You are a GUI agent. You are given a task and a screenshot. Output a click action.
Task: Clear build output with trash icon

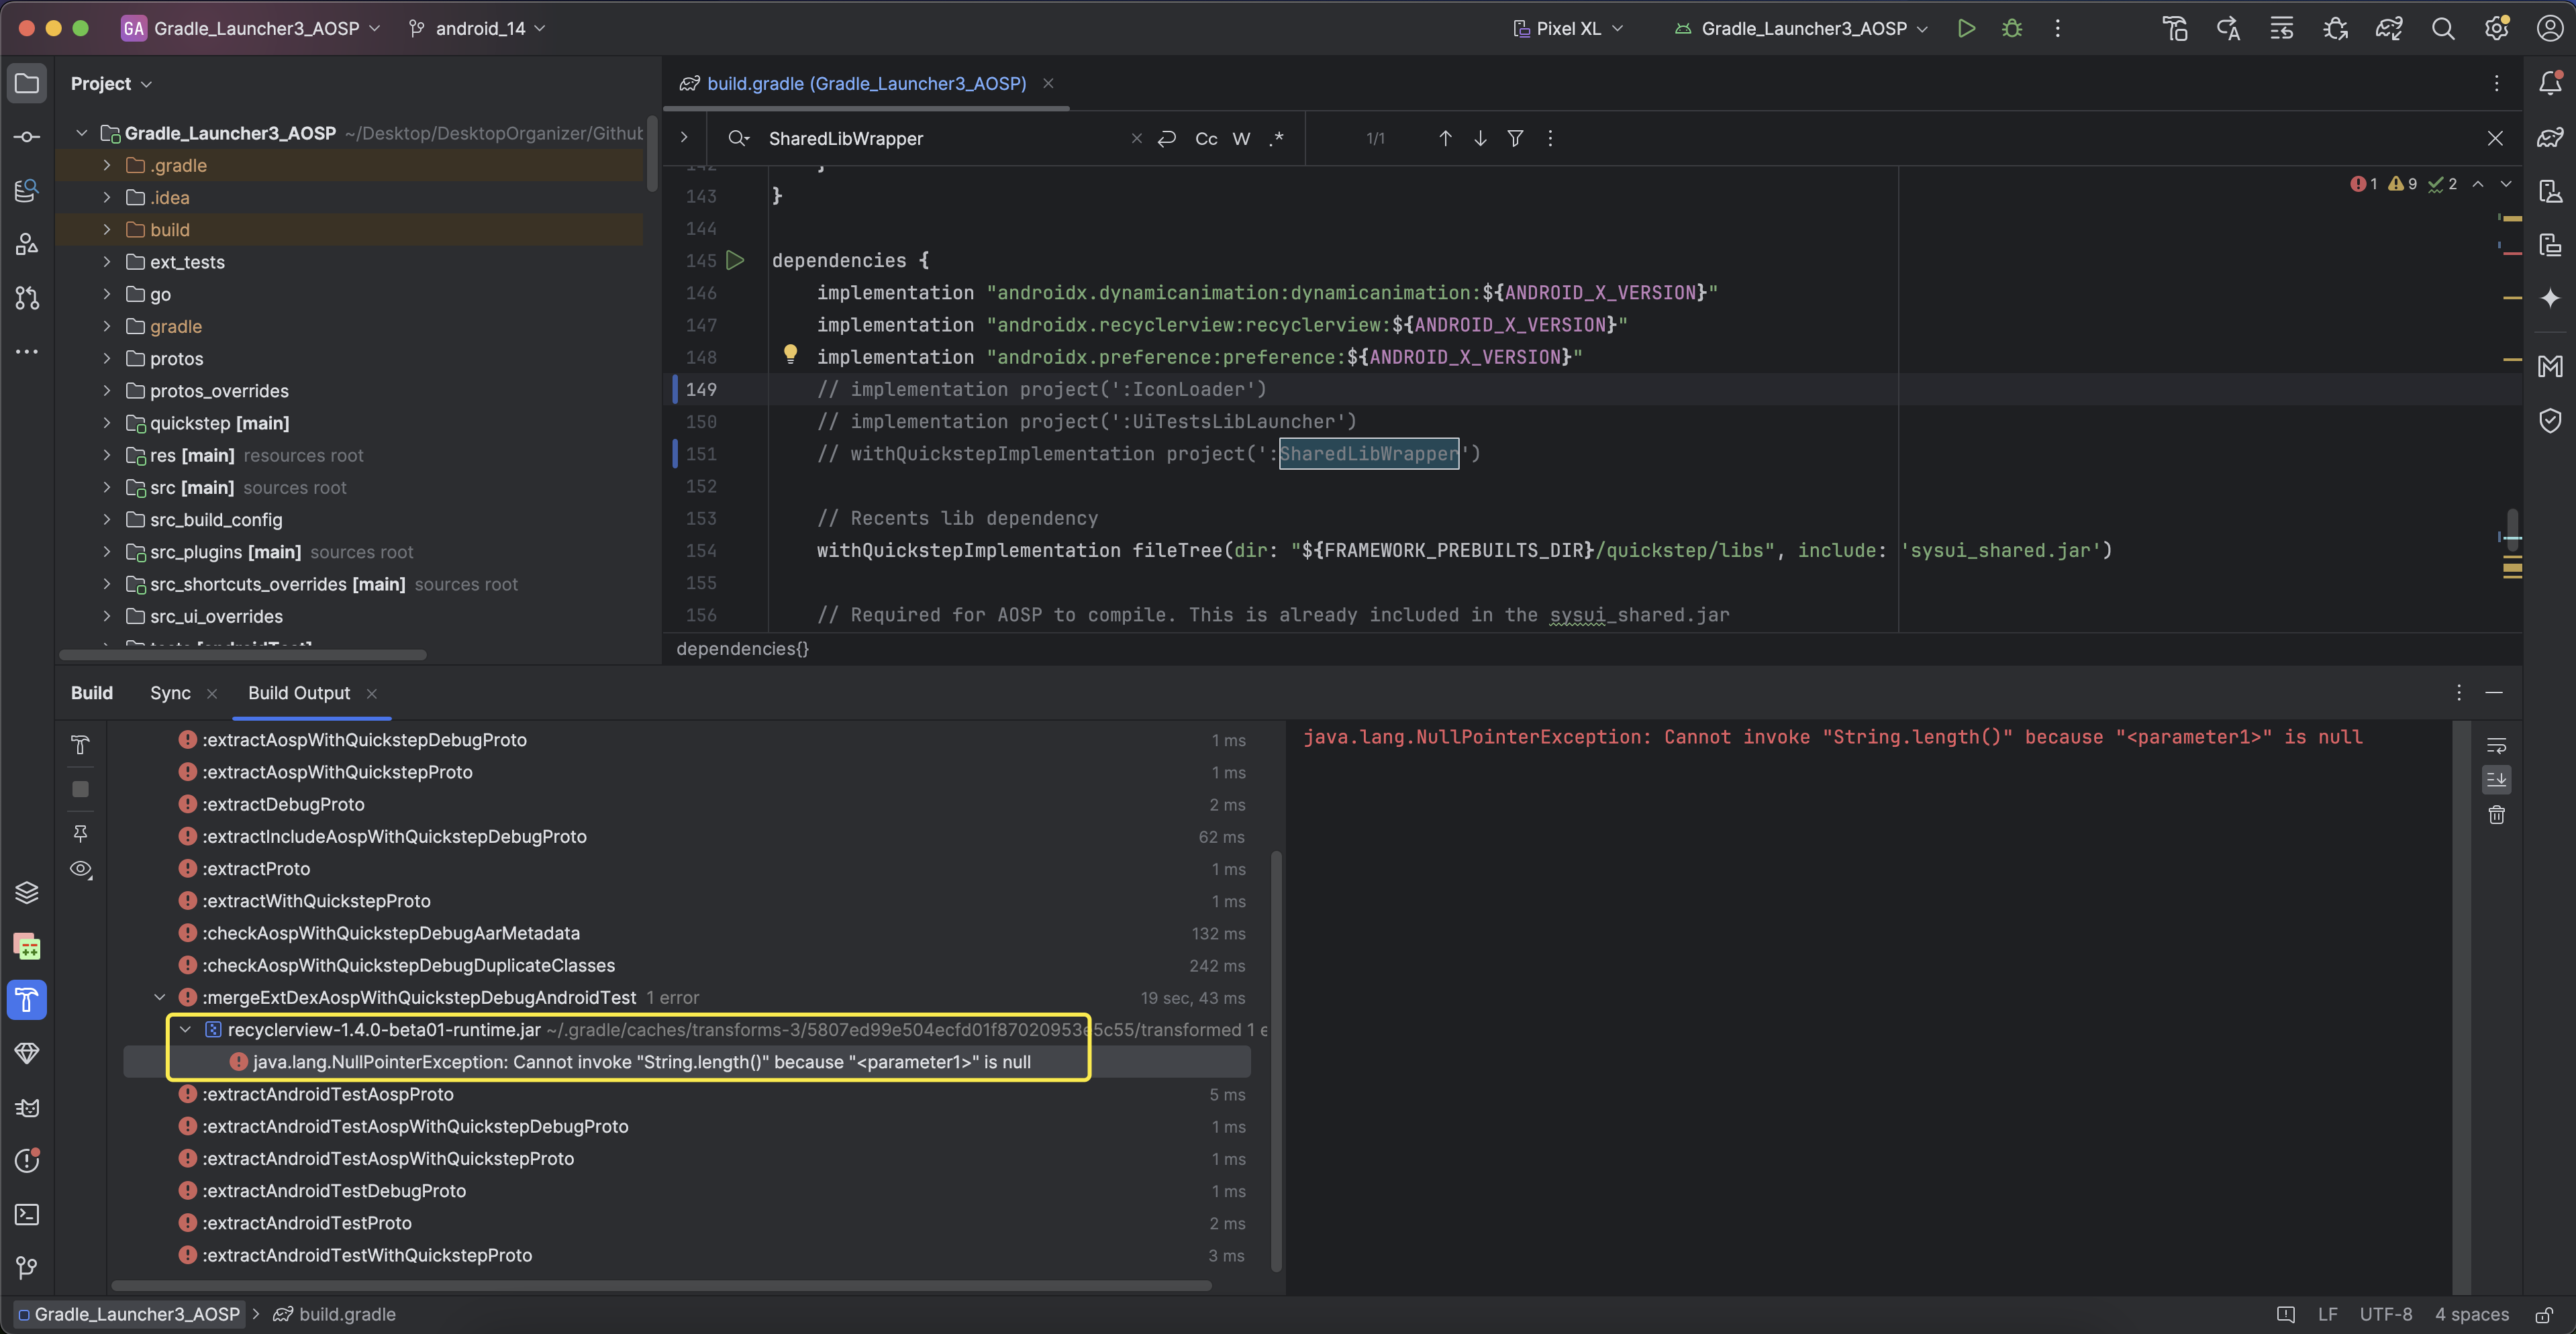coord(2496,815)
